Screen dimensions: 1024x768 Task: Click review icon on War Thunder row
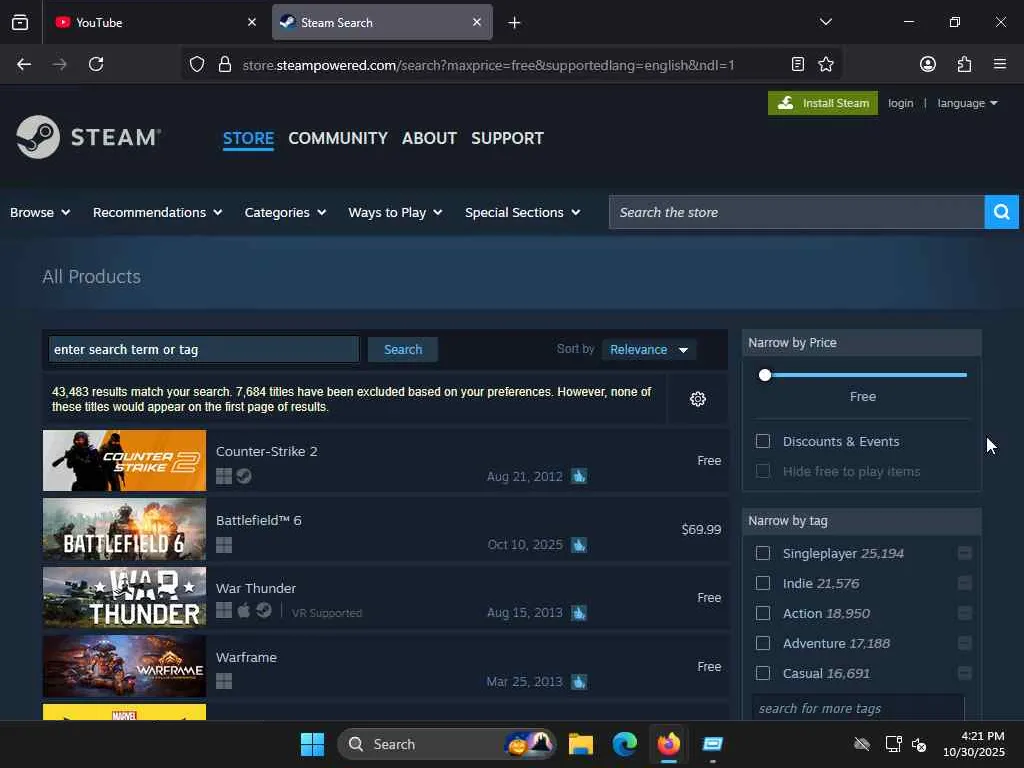pyautogui.click(x=579, y=613)
